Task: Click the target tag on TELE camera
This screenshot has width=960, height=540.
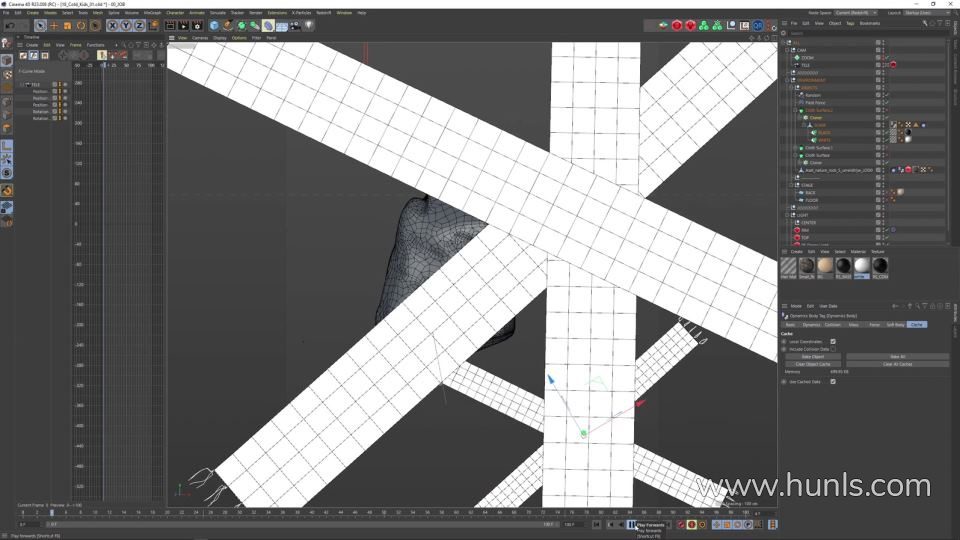Action: point(893,65)
